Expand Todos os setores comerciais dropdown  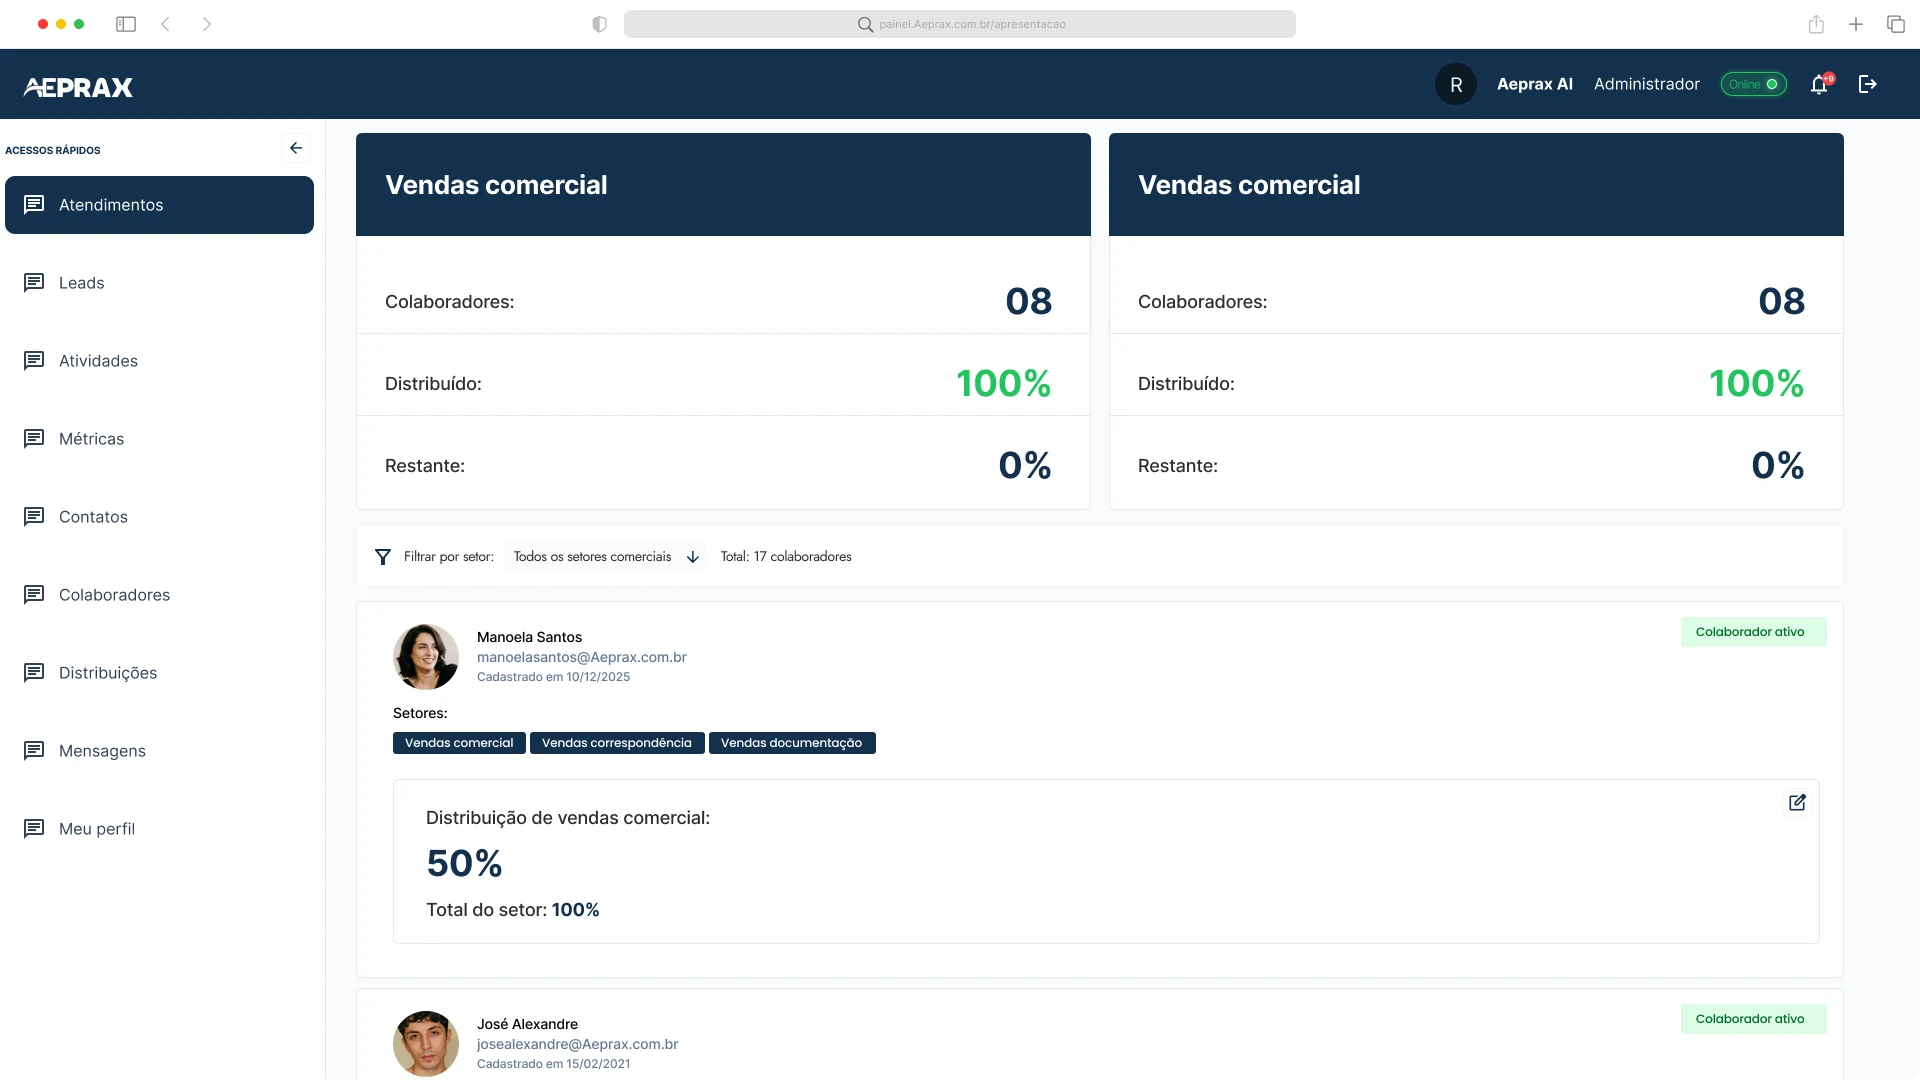click(x=604, y=557)
